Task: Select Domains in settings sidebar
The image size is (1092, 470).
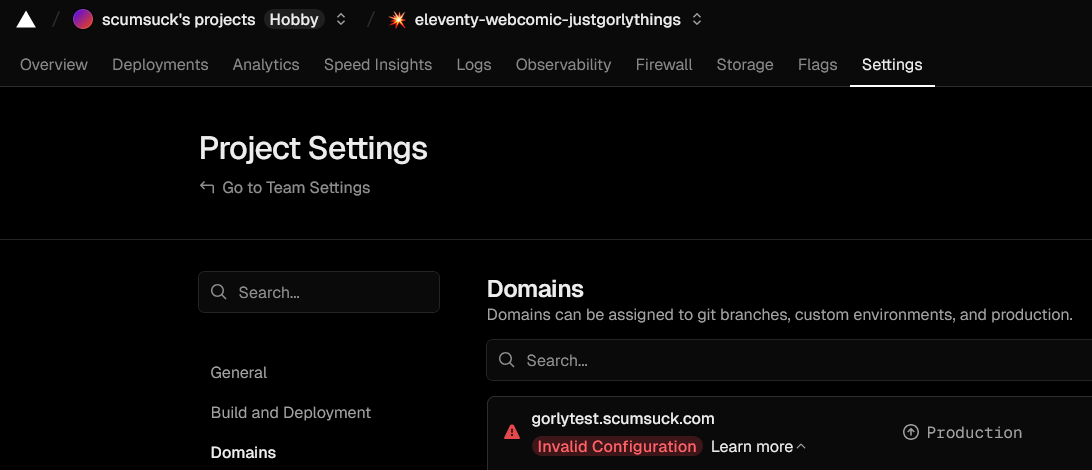Action: 244,453
